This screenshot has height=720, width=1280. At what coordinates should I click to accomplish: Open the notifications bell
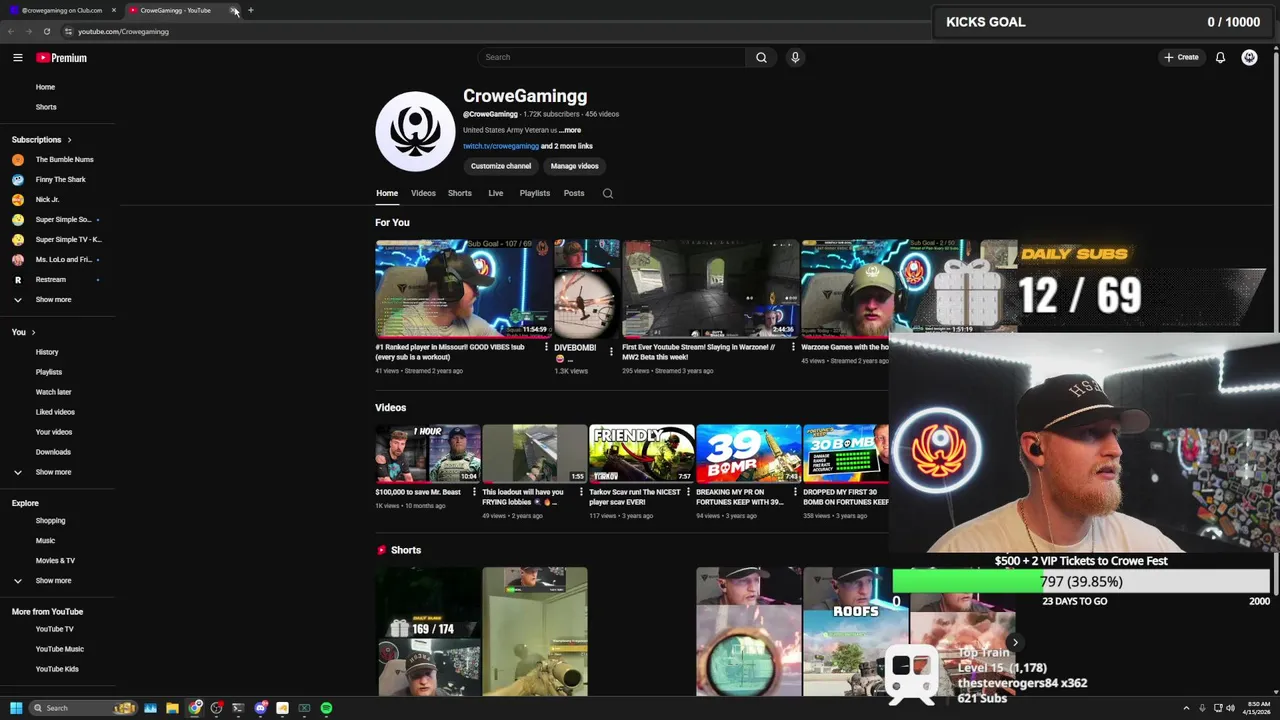1220,57
